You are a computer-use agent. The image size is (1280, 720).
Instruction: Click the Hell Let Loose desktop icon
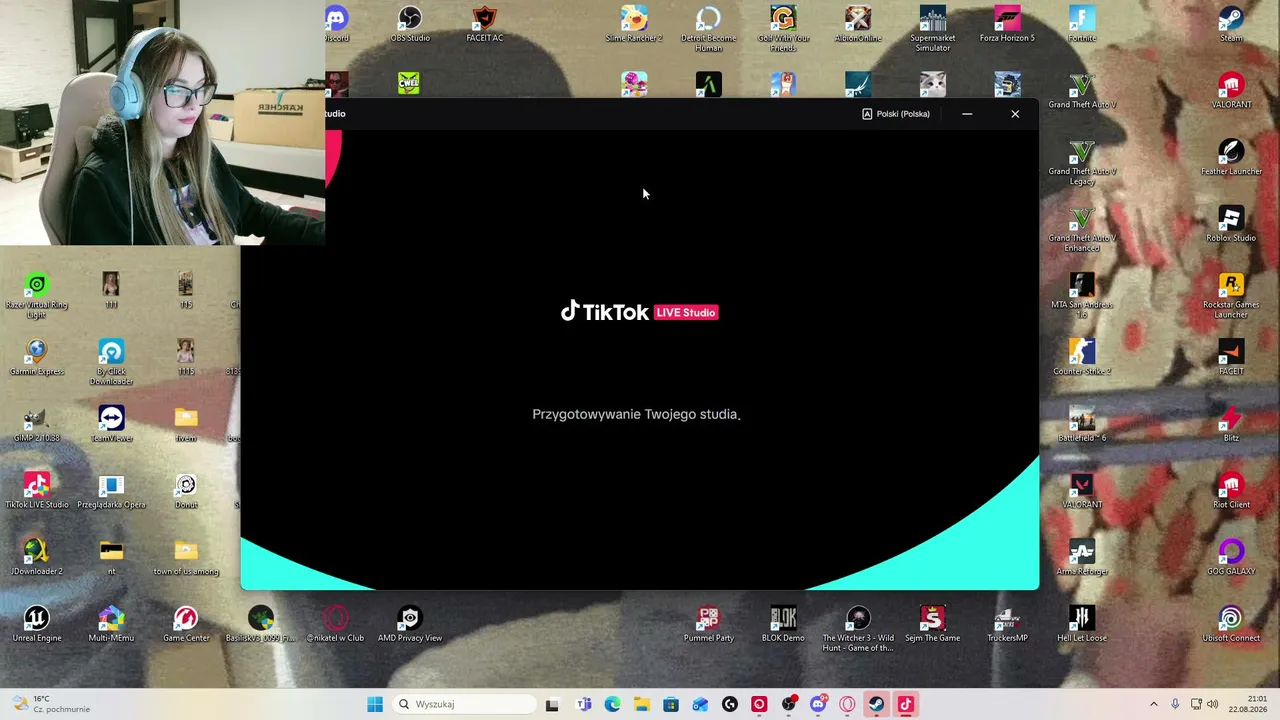pyautogui.click(x=1082, y=624)
